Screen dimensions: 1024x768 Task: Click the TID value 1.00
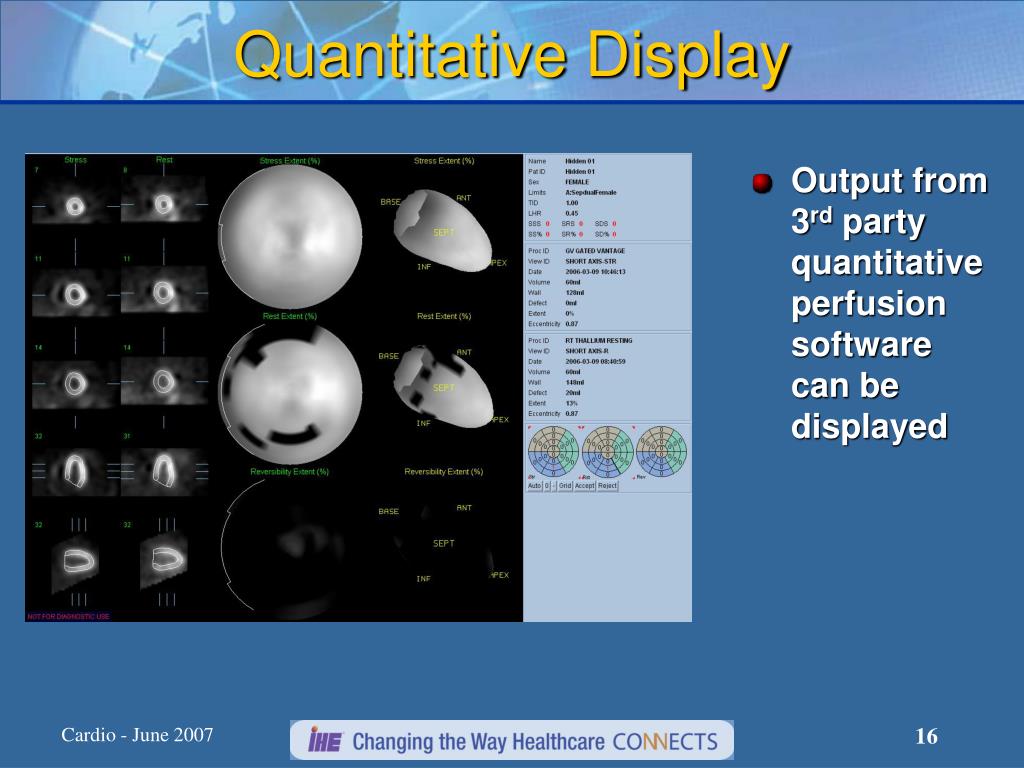[571, 203]
